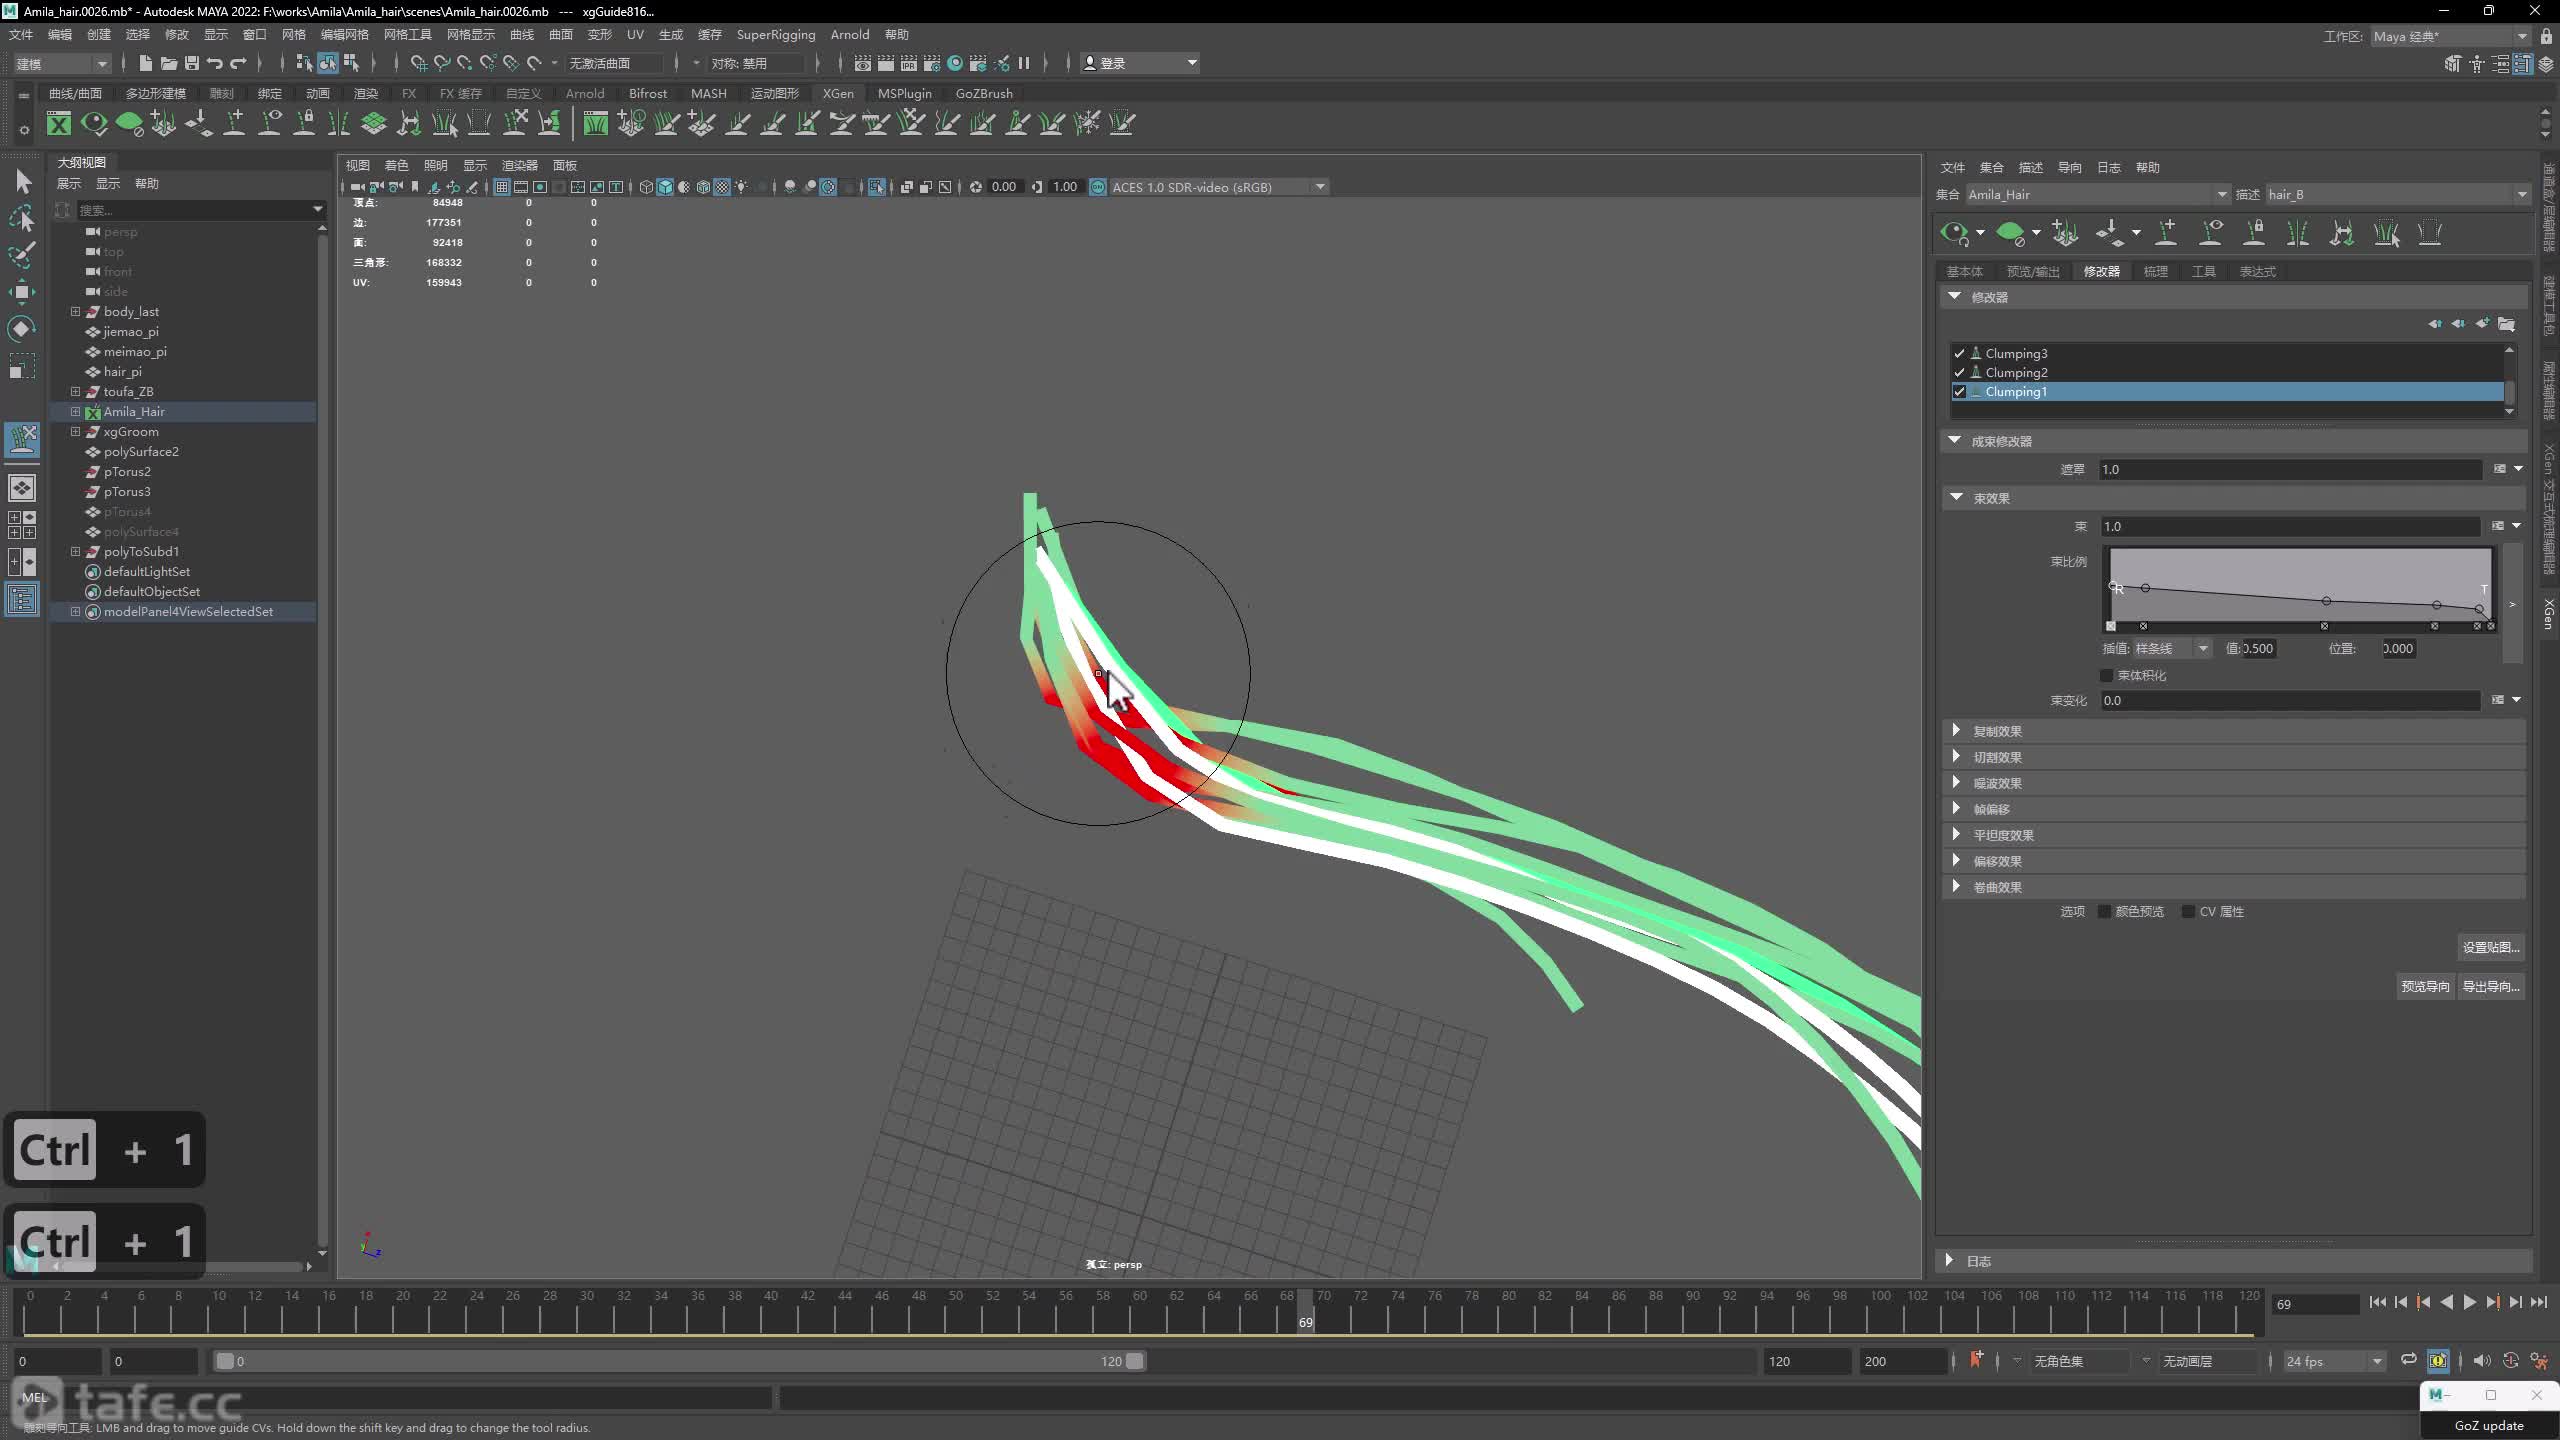The image size is (2560, 1440).
Task: Open the XGen window shelf icon
Action: click(59, 123)
